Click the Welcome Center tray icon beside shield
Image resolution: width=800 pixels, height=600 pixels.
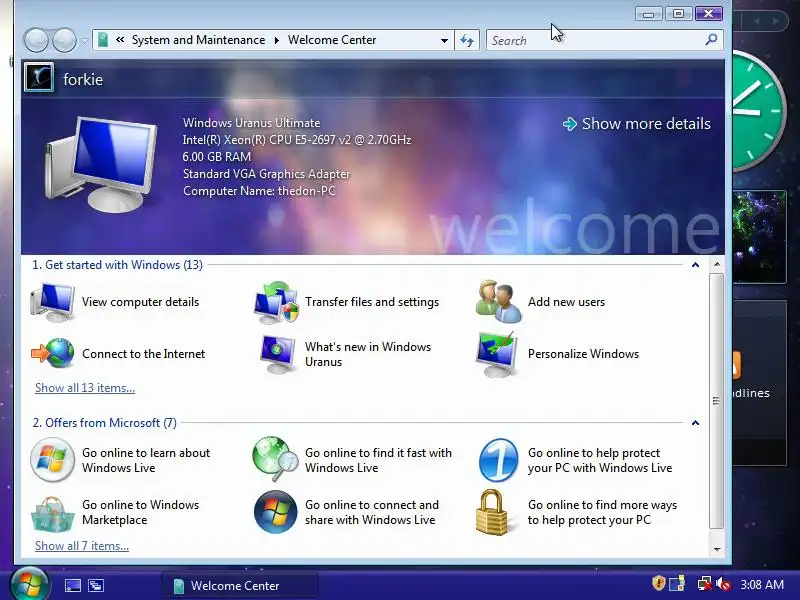pyautogui.click(x=678, y=584)
